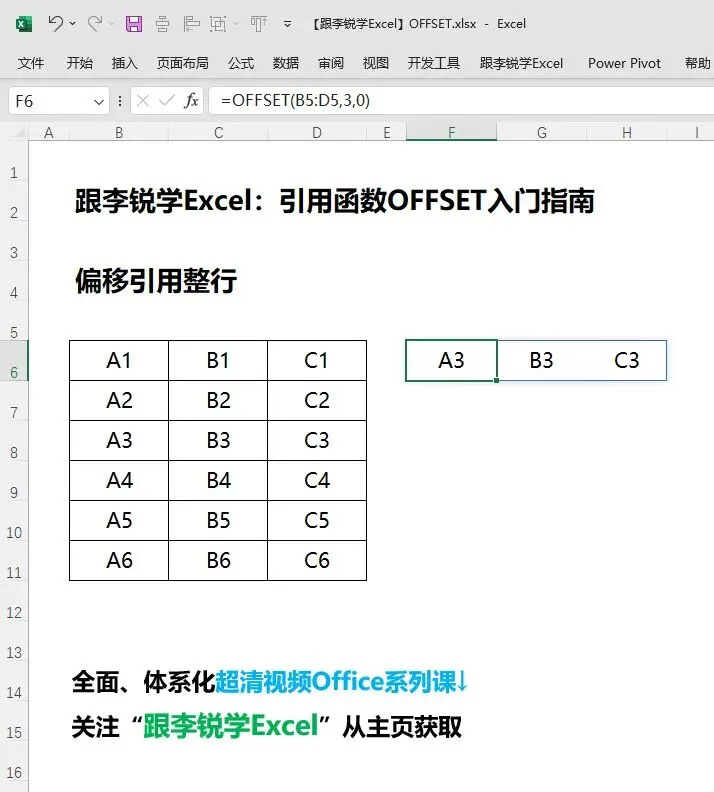Click the align left objects icon
This screenshot has height=792, width=714.
pos(191,24)
